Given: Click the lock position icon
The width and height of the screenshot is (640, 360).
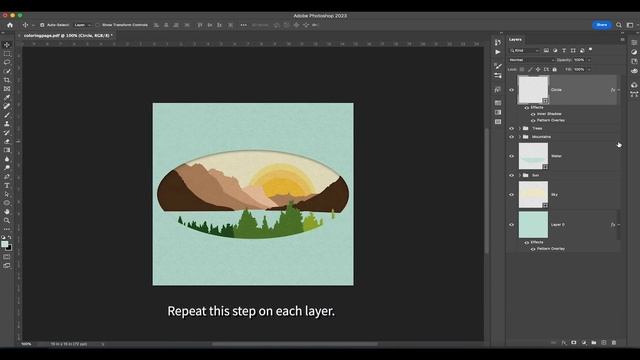Looking at the screenshot, I should click(x=538, y=69).
